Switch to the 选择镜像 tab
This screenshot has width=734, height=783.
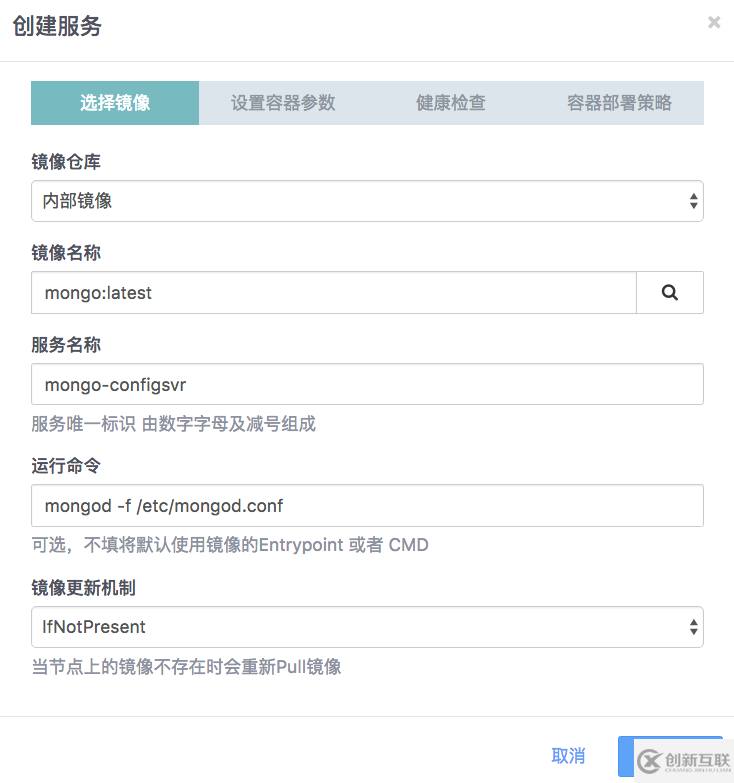coord(115,103)
